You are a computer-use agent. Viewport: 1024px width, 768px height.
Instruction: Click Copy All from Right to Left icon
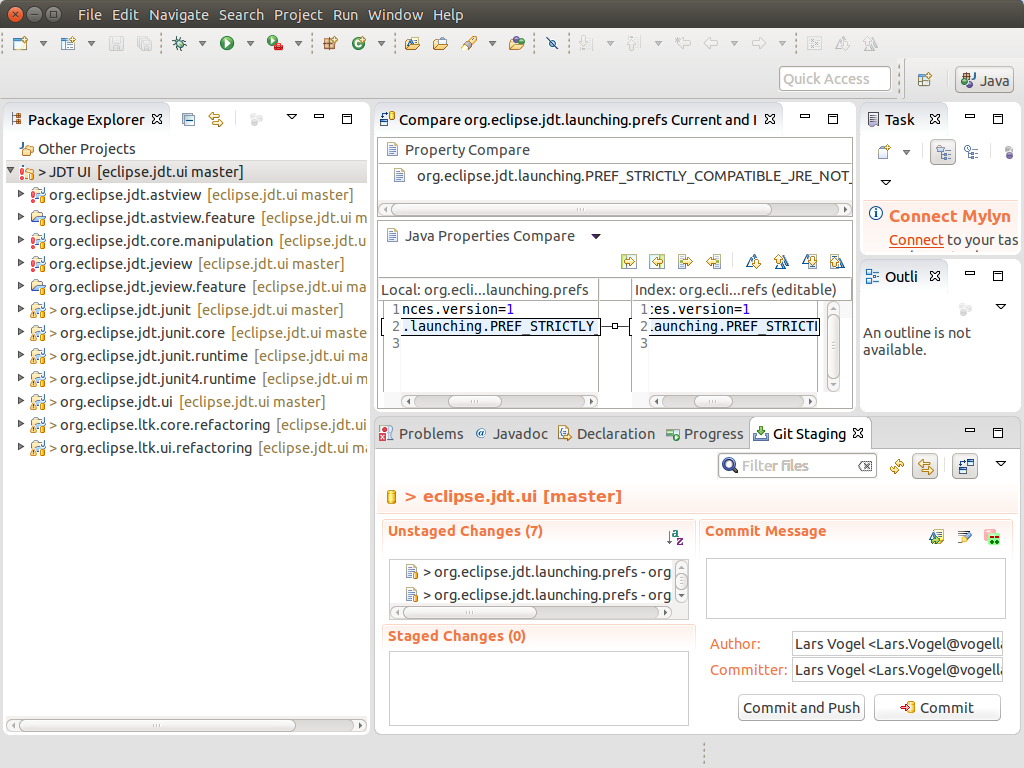[x=657, y=262]
